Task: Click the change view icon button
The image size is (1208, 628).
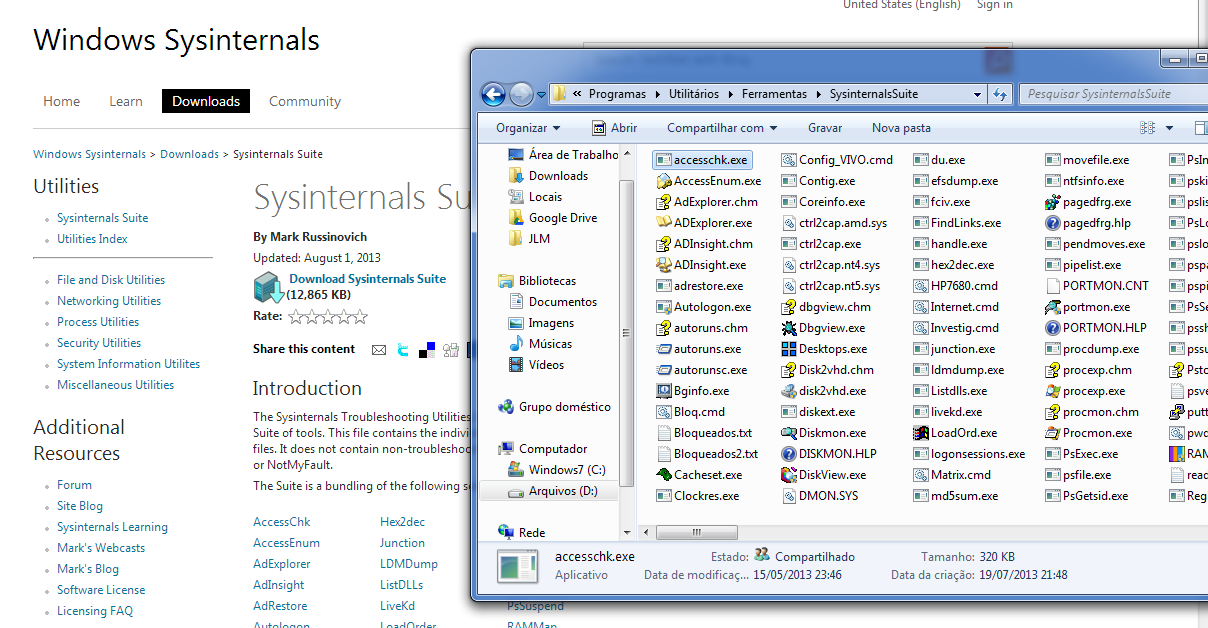Action: (x=1148, y=128)
